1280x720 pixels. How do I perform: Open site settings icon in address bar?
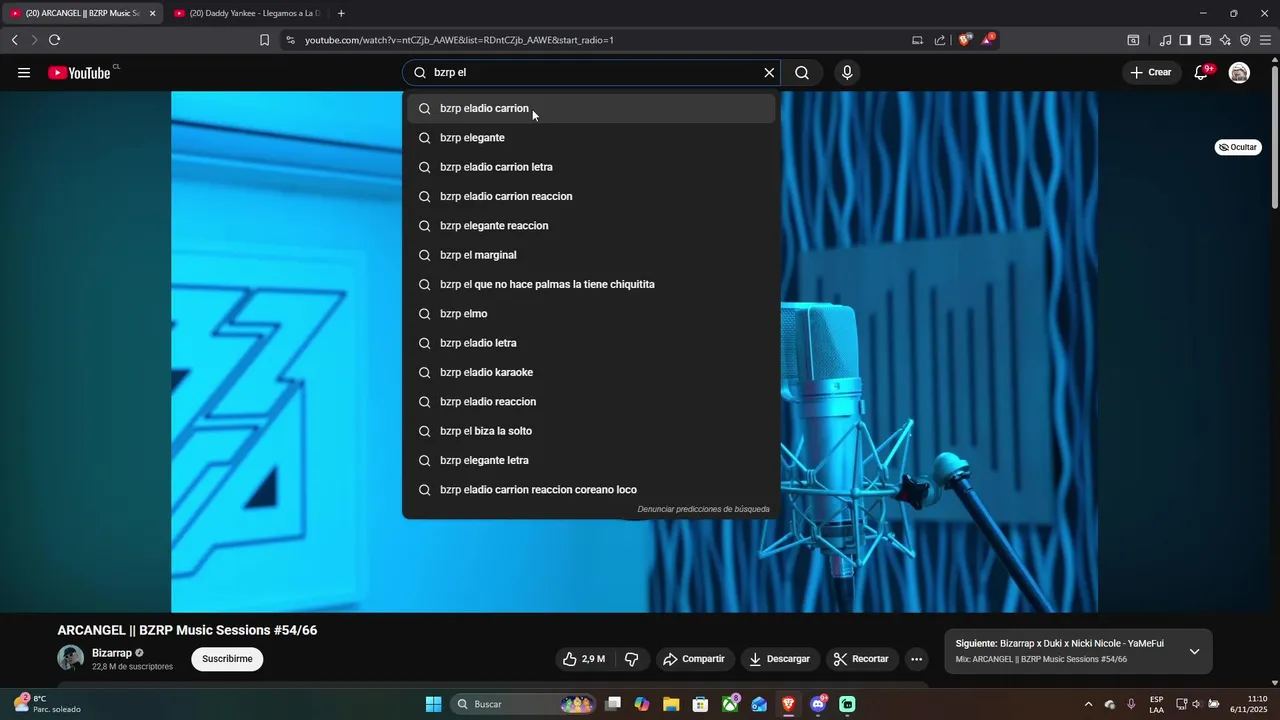coord(290,40)
